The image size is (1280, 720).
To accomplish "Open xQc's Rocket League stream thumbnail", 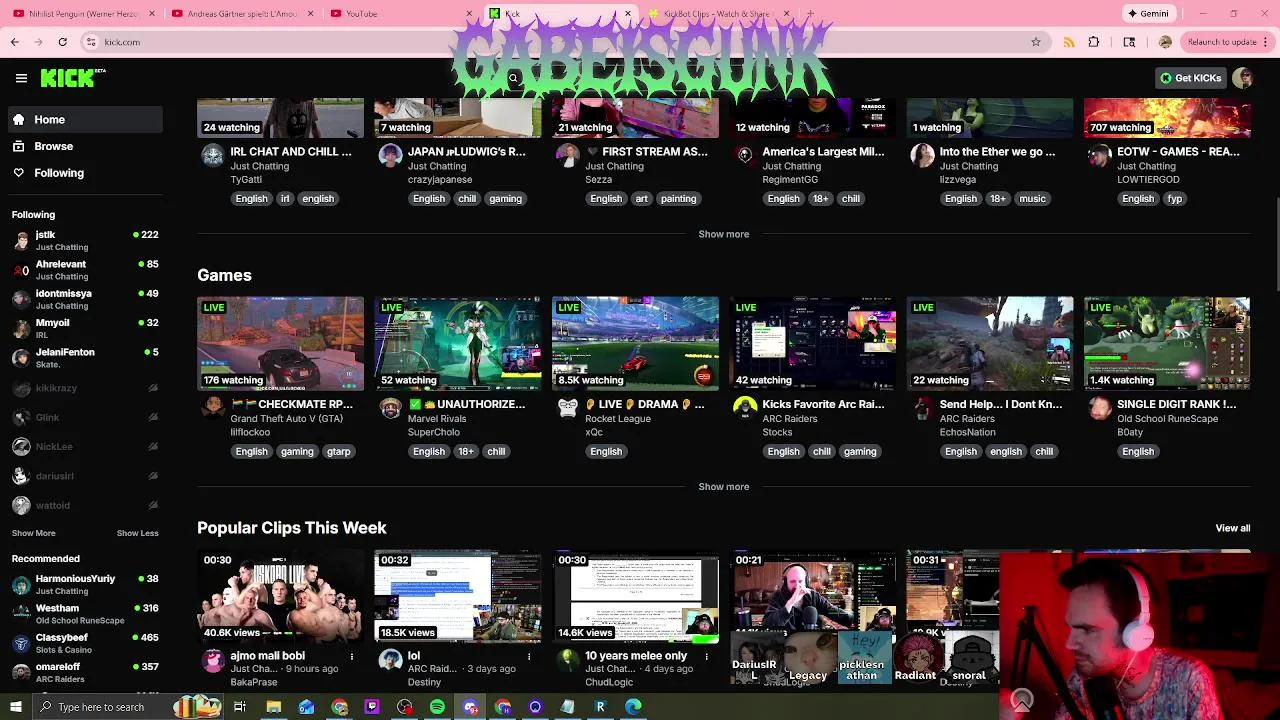I will coord(635,343).
